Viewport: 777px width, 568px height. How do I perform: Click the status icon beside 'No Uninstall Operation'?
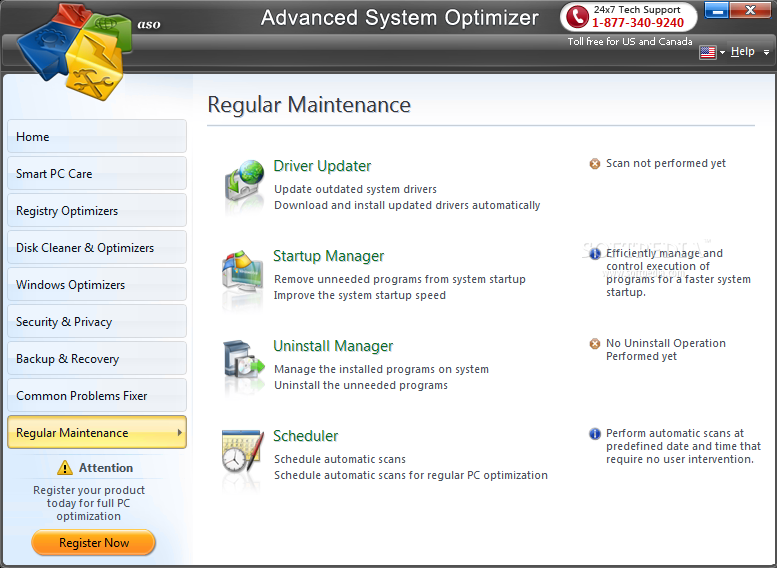(x=595, y=343)
